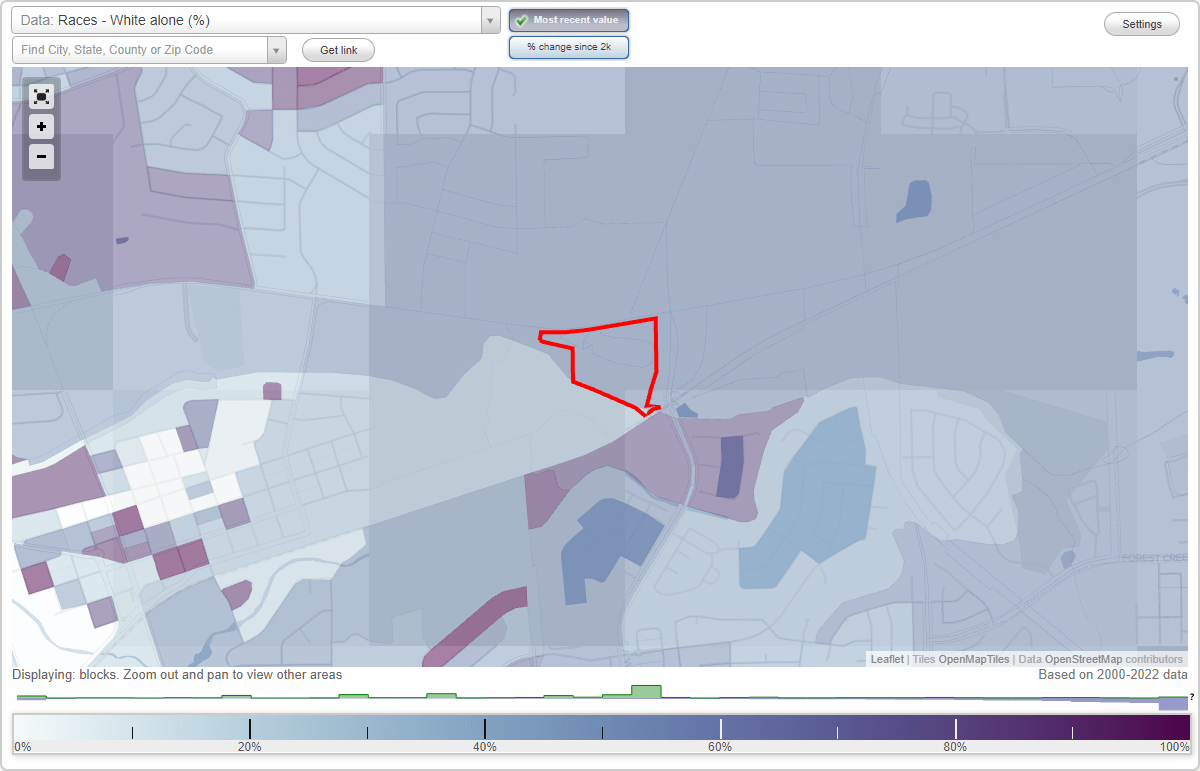Follow the OpenMapTiles link
Image resolution: width=1200 pixels, height=771 pixels.
(x=974, y=659)
